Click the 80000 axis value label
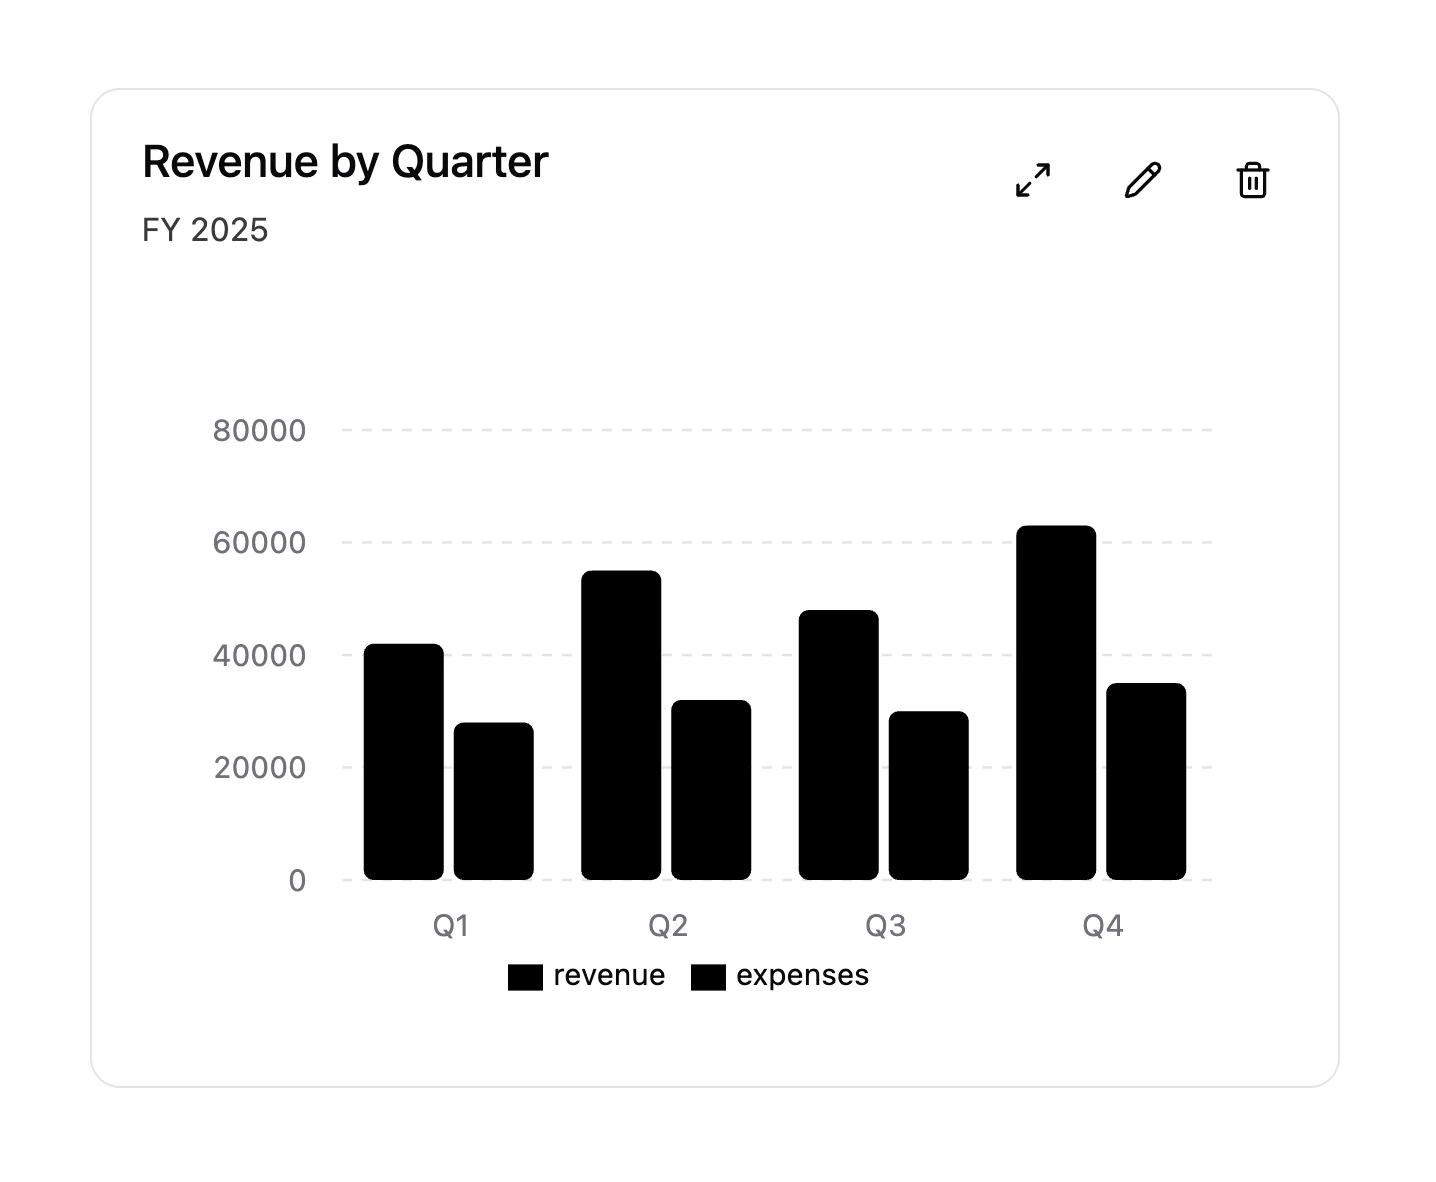 click(x=260, y=430)
